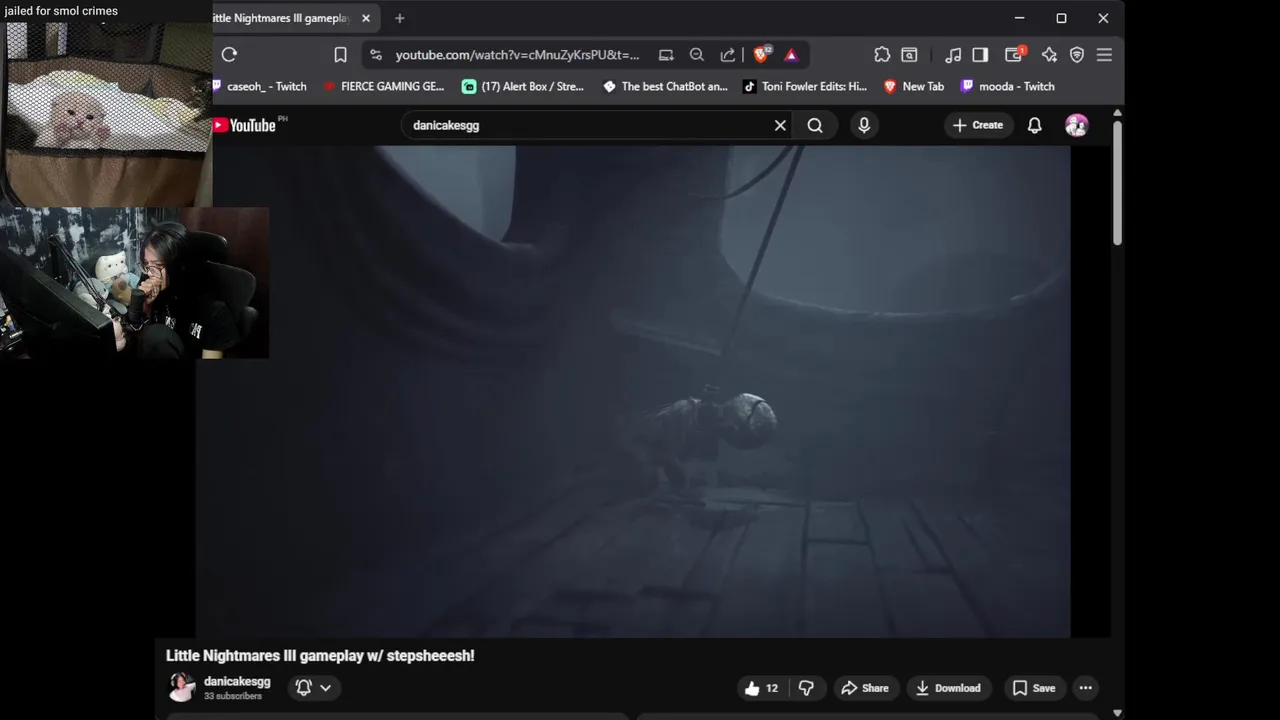Click the streamer webcam overlay
The width and height of the screenshot is (1280, 720).
point(134,282)
